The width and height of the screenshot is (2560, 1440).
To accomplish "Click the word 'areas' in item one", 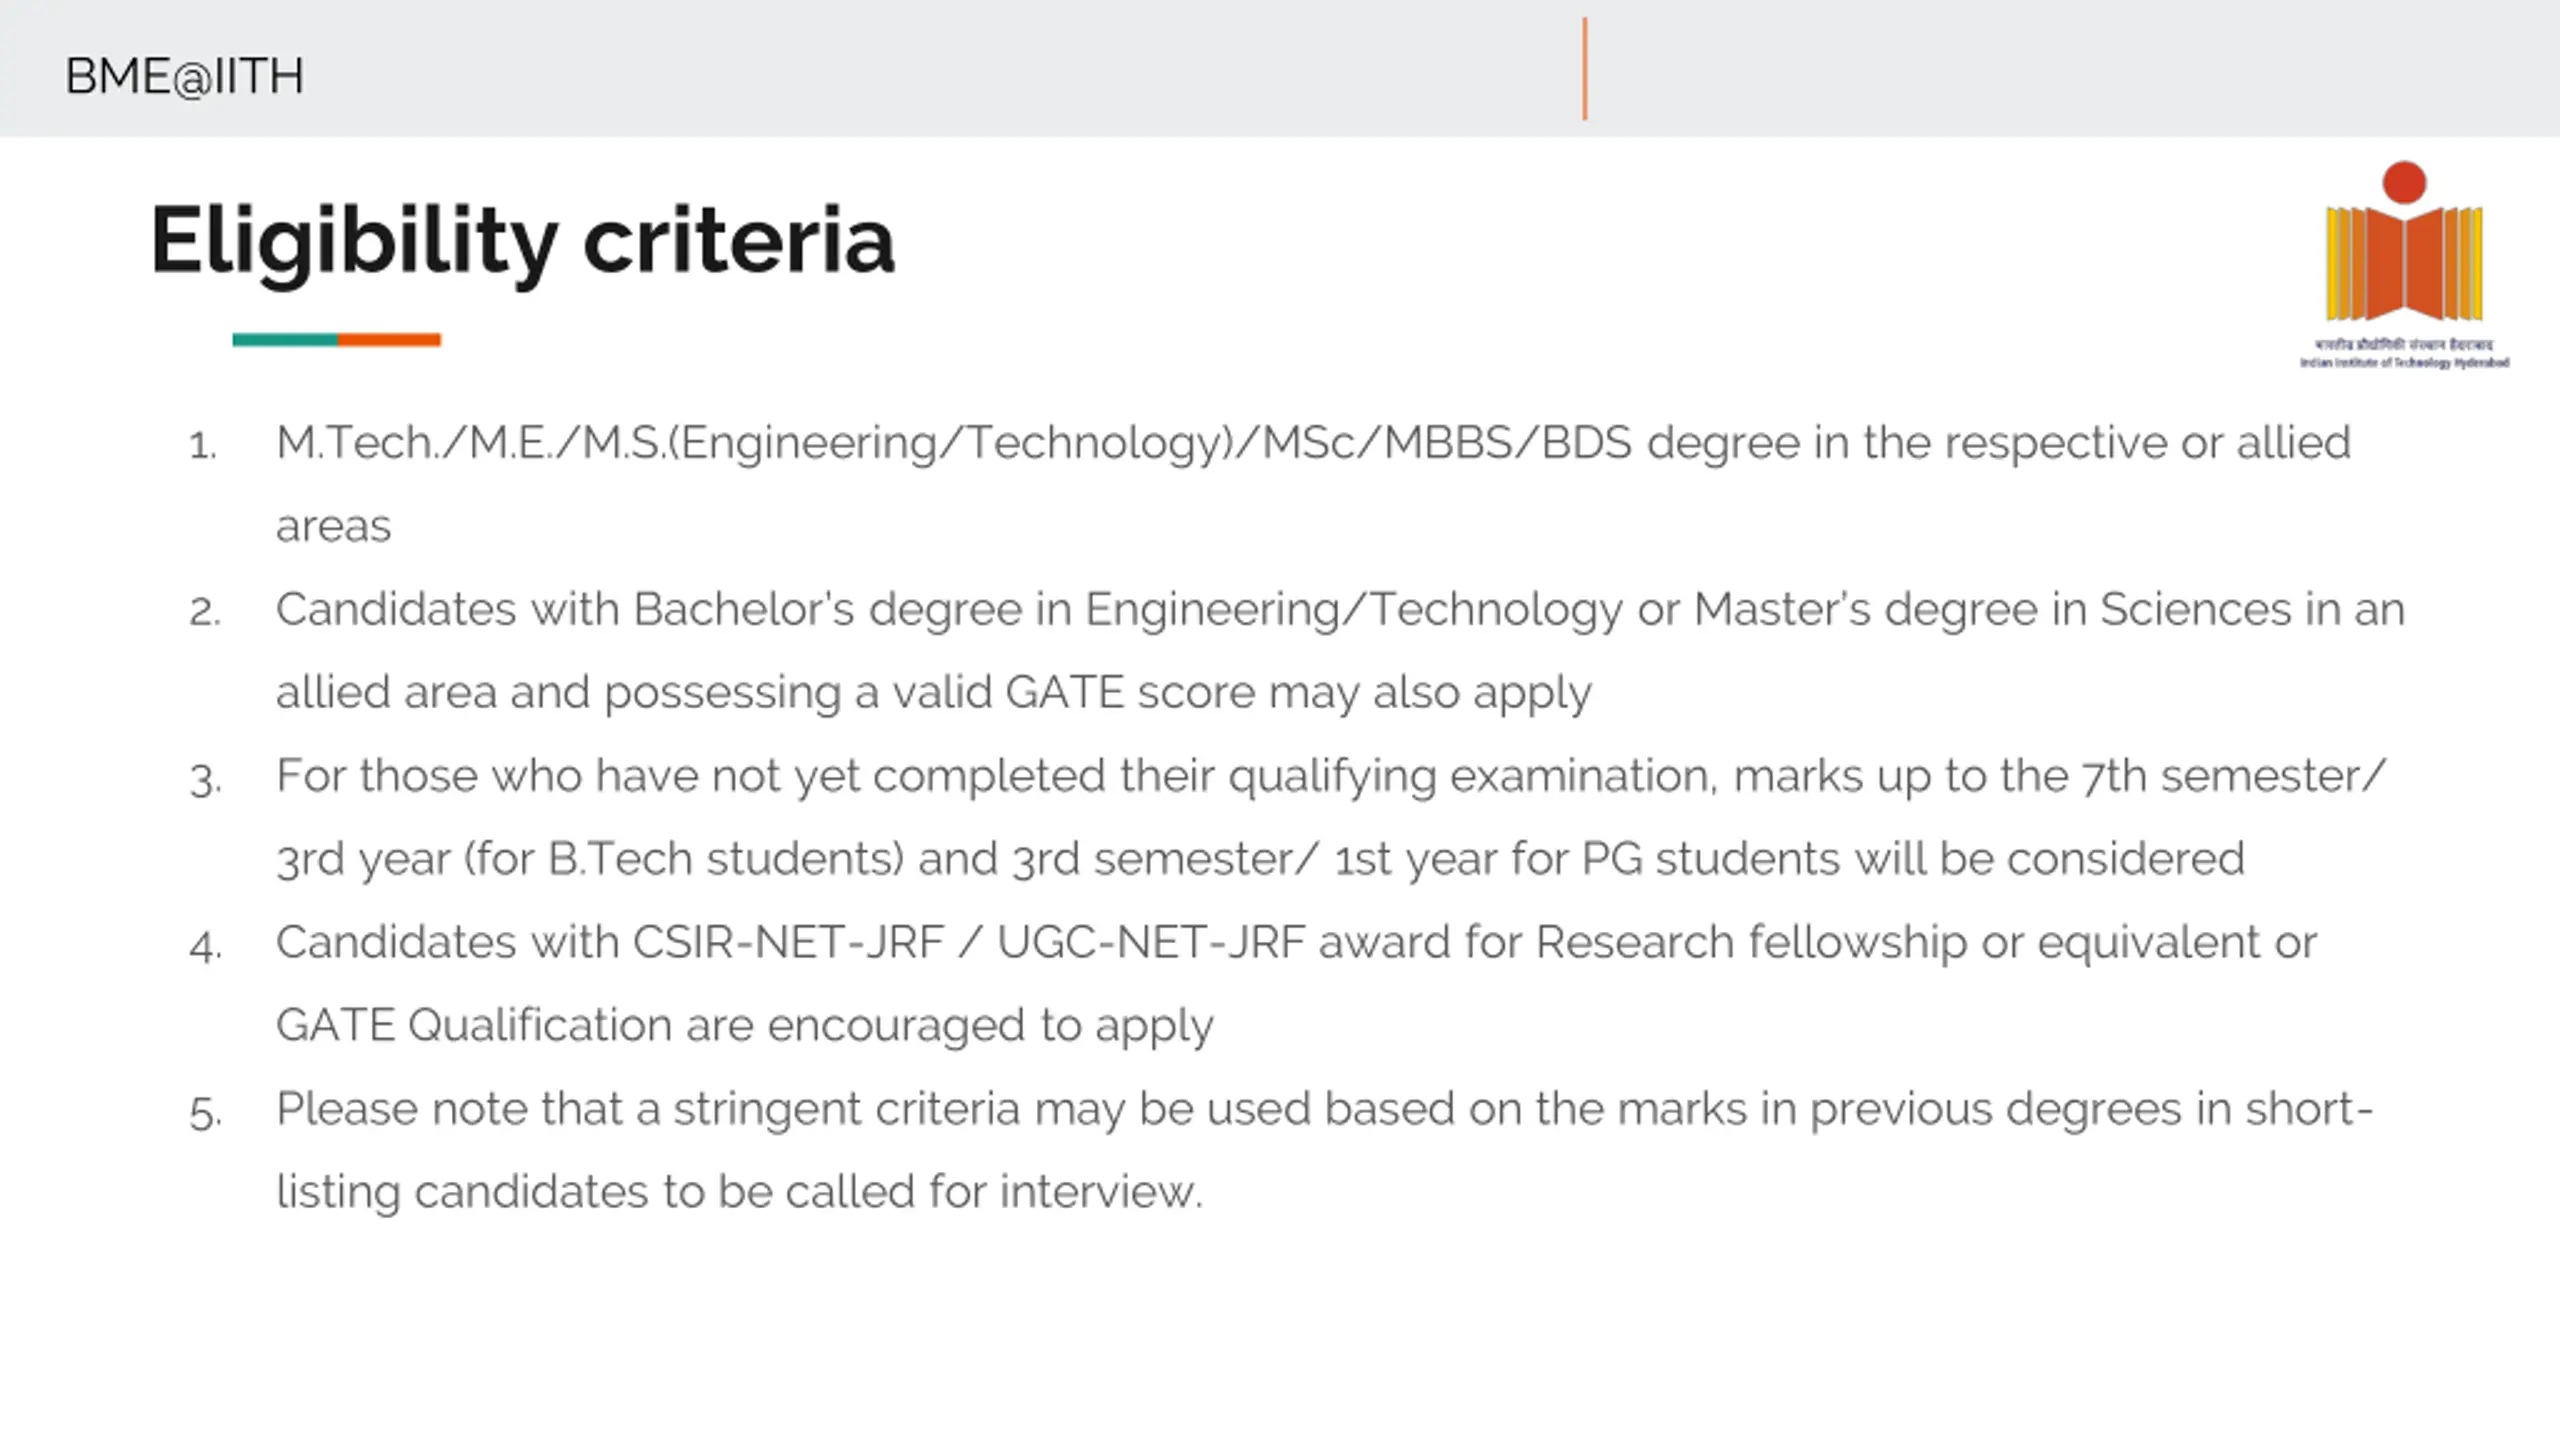I will tap(333, 527).
